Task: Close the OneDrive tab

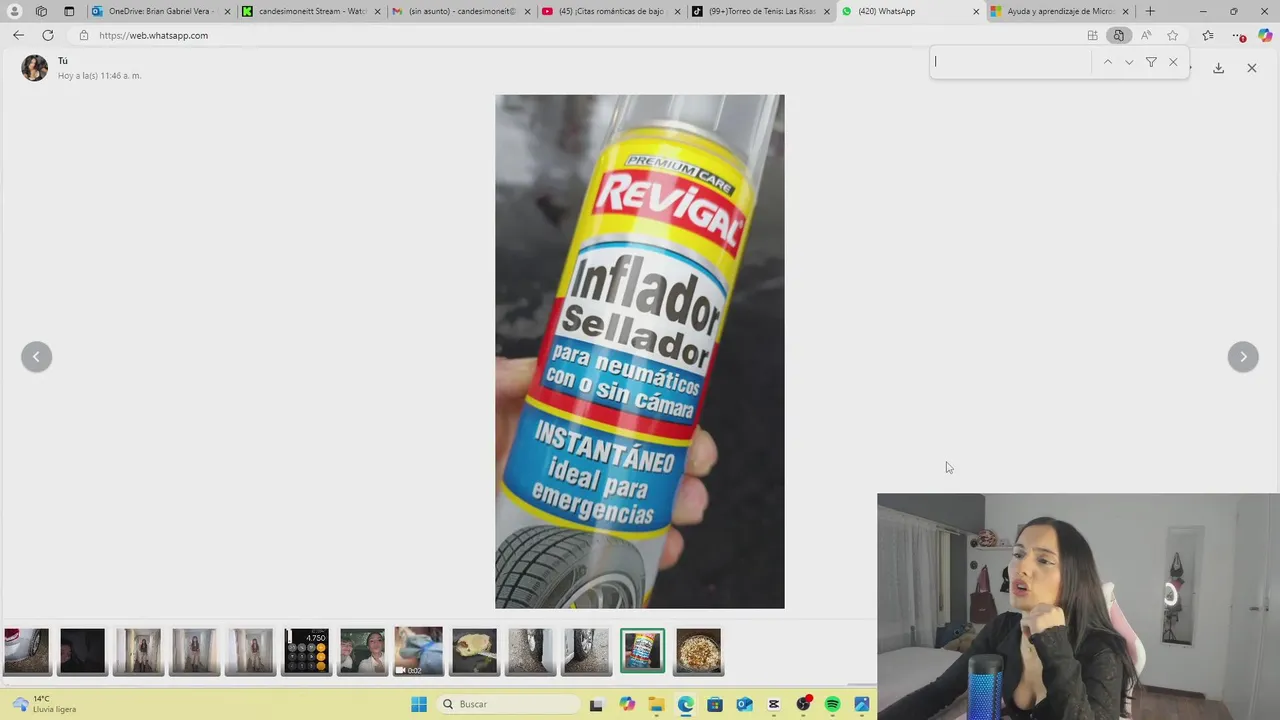Action: tap(228, 11)
